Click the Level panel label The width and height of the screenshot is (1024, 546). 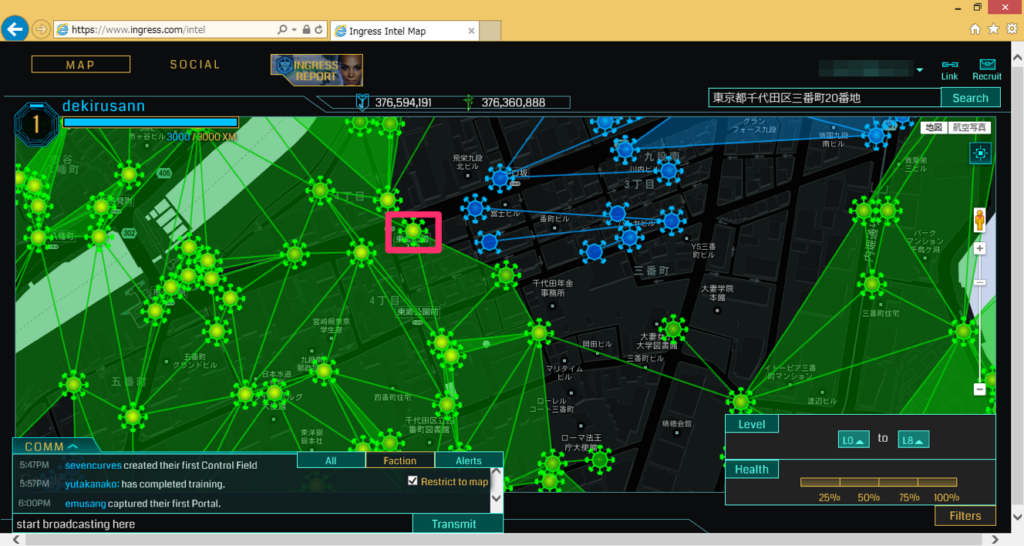[751, 424]
